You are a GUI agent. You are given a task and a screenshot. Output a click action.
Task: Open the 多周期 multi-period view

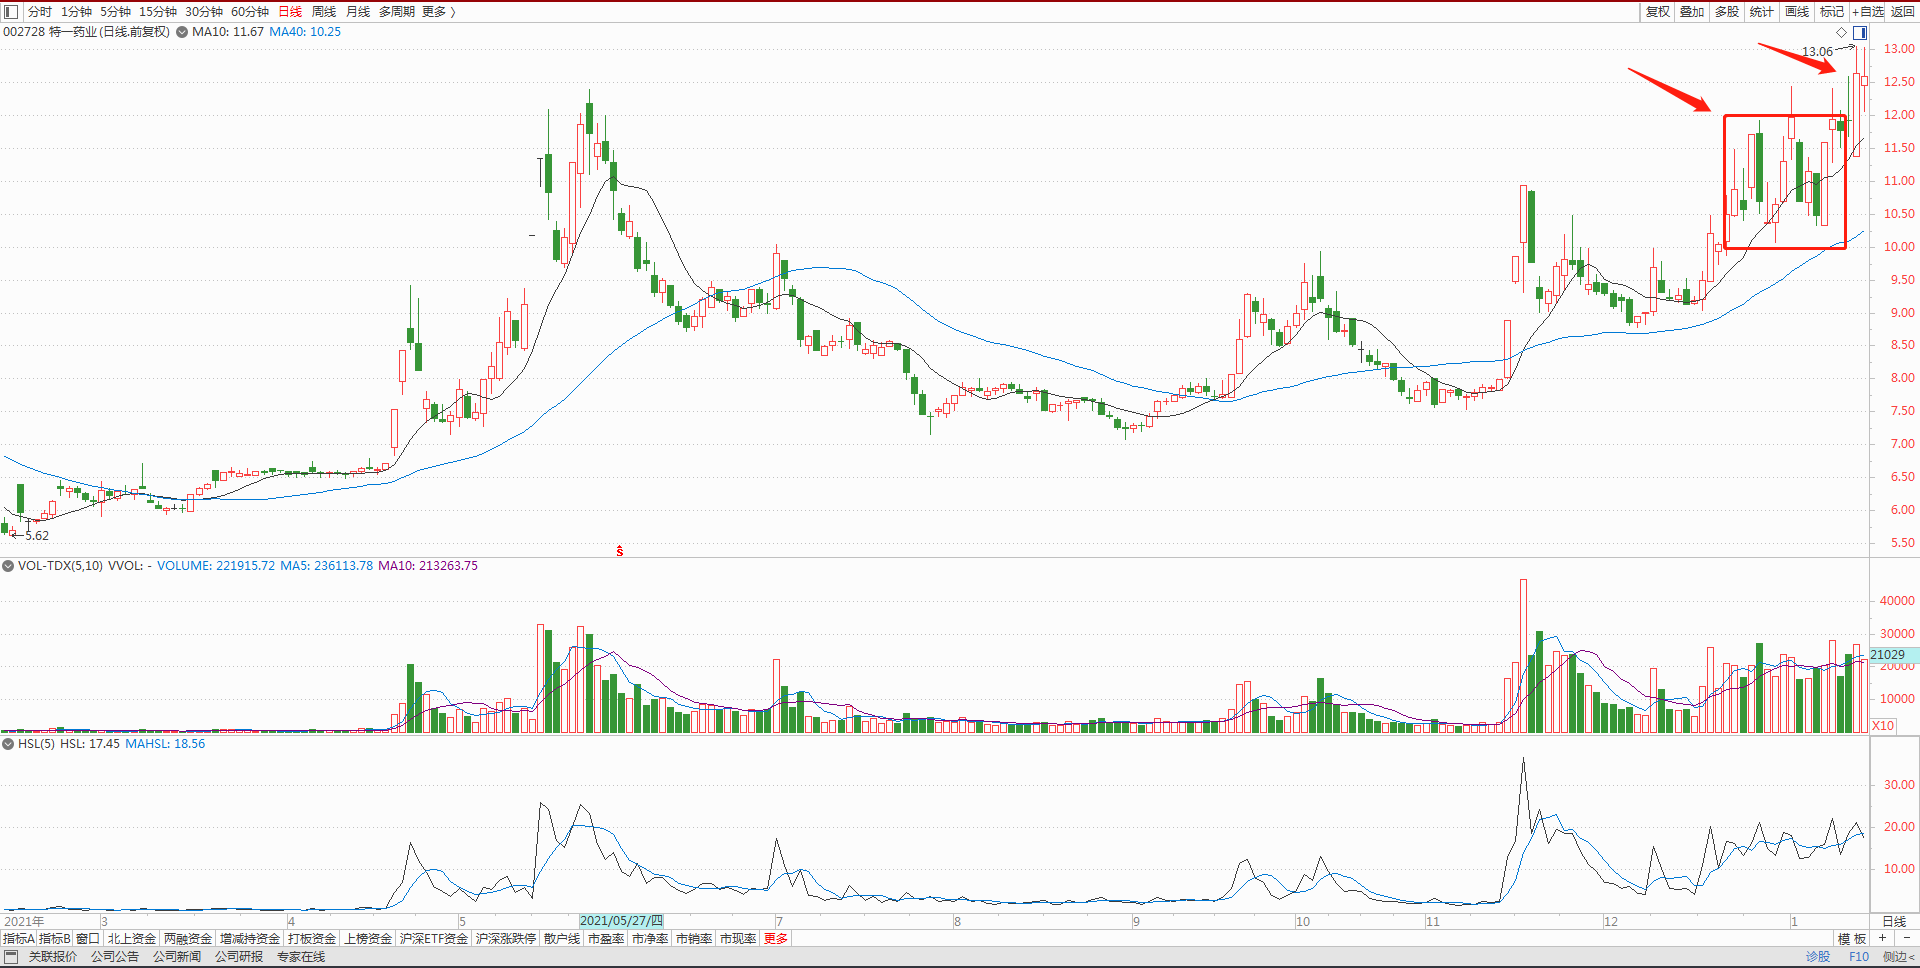click(x=397, y=12)
